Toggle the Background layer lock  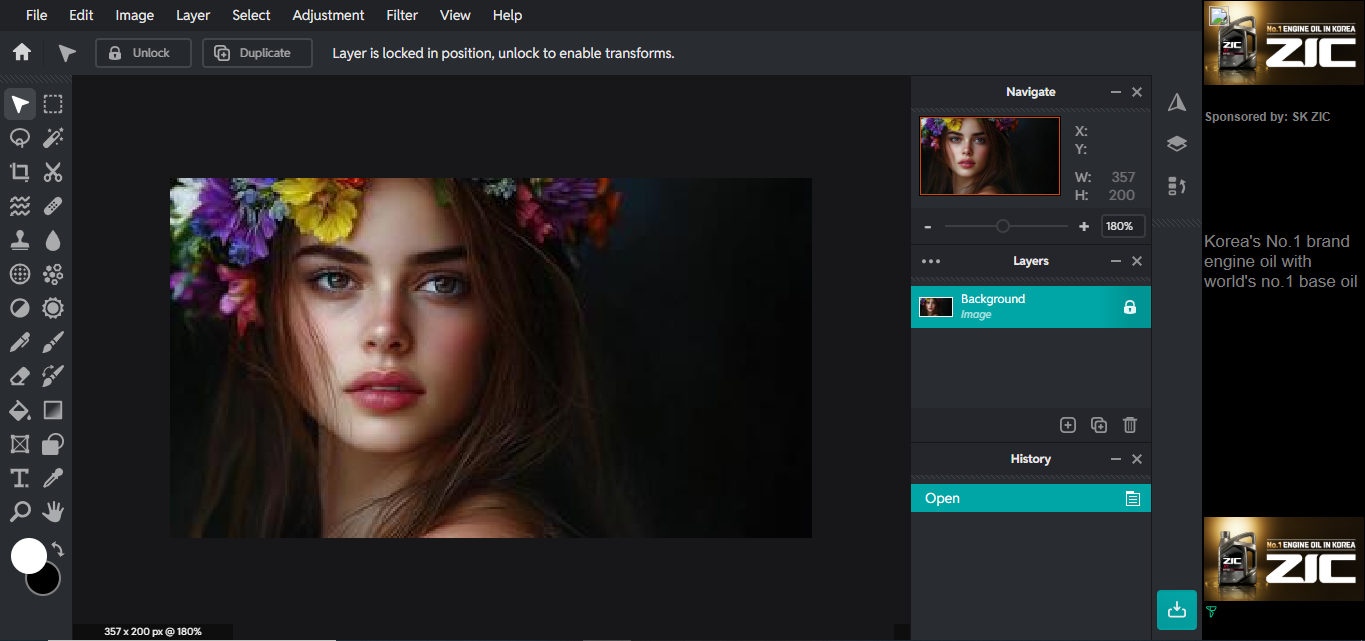click(x=1130, y=307)
